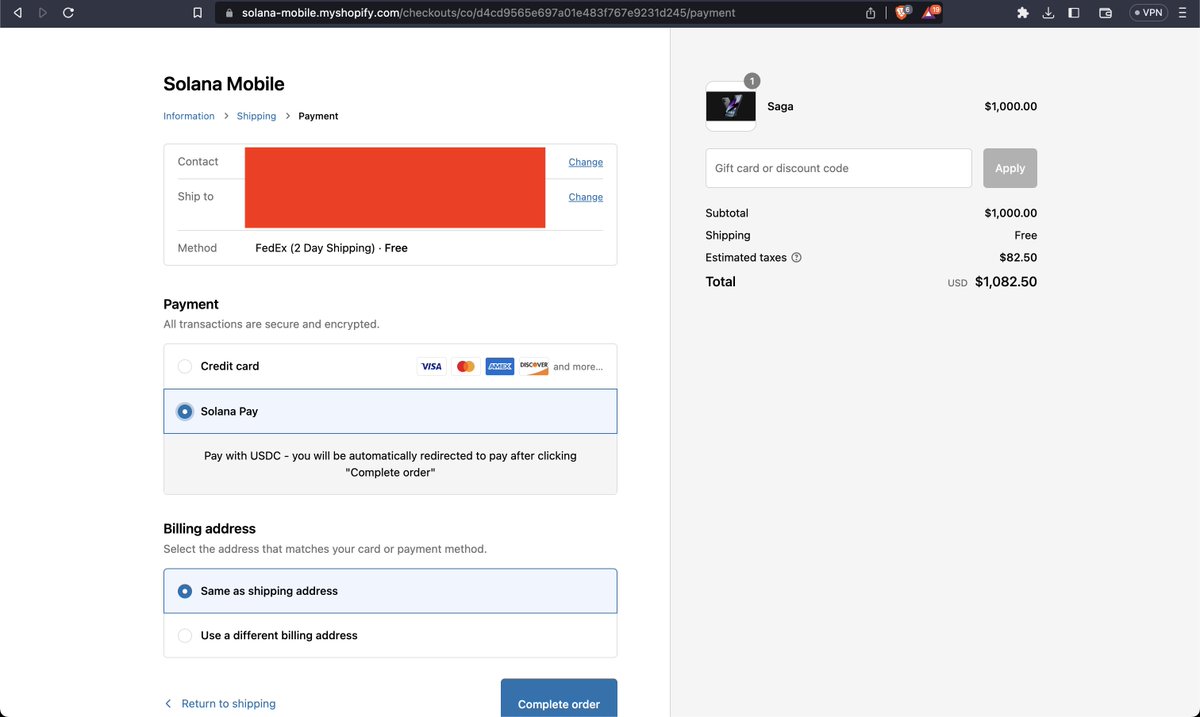Click the browser address bar URL
The image size is (1200, 717).
pos(488,13)
